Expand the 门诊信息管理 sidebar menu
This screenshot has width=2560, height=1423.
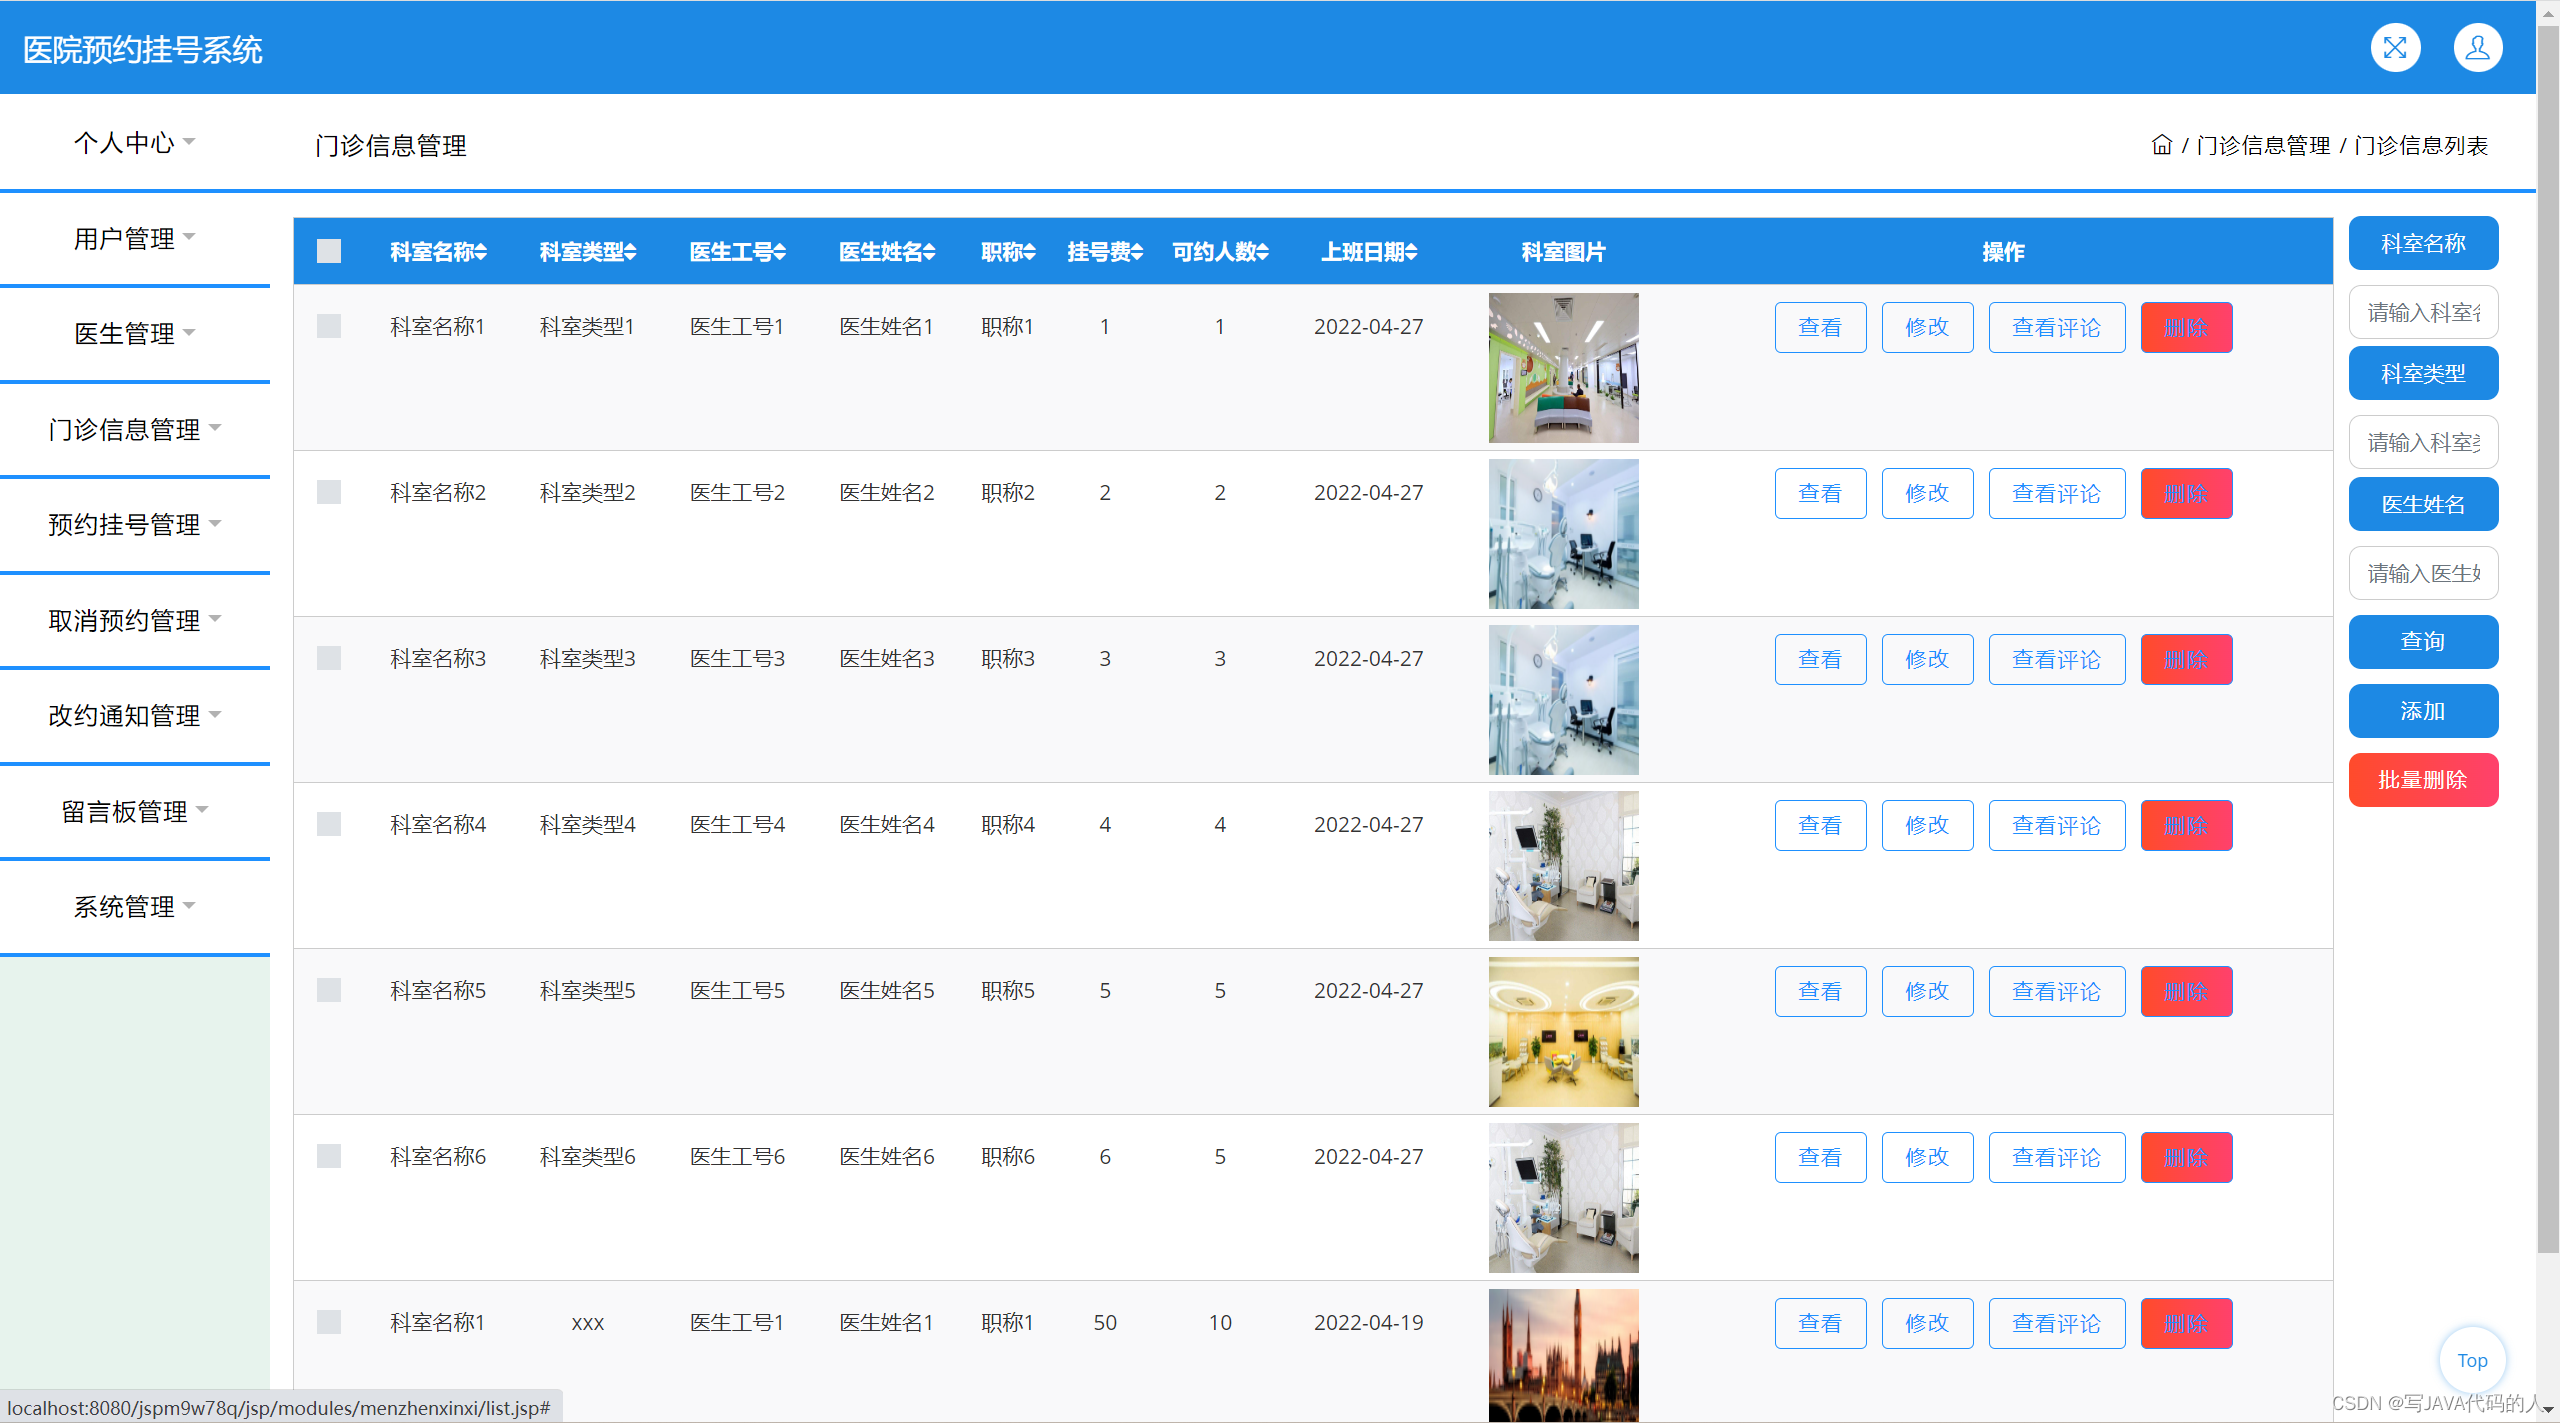[134, 429]
